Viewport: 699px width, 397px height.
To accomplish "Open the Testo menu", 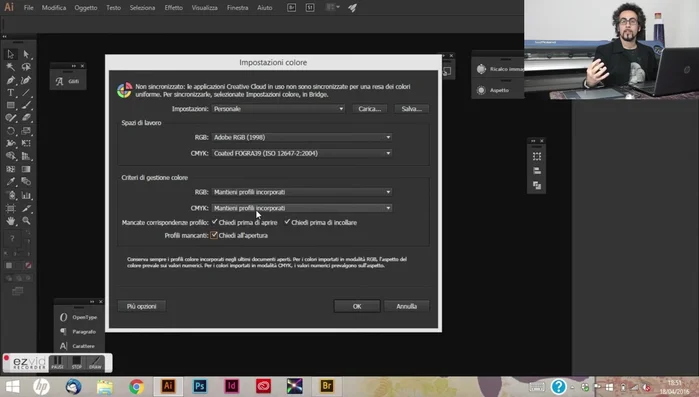I will (x=113, y=8).
